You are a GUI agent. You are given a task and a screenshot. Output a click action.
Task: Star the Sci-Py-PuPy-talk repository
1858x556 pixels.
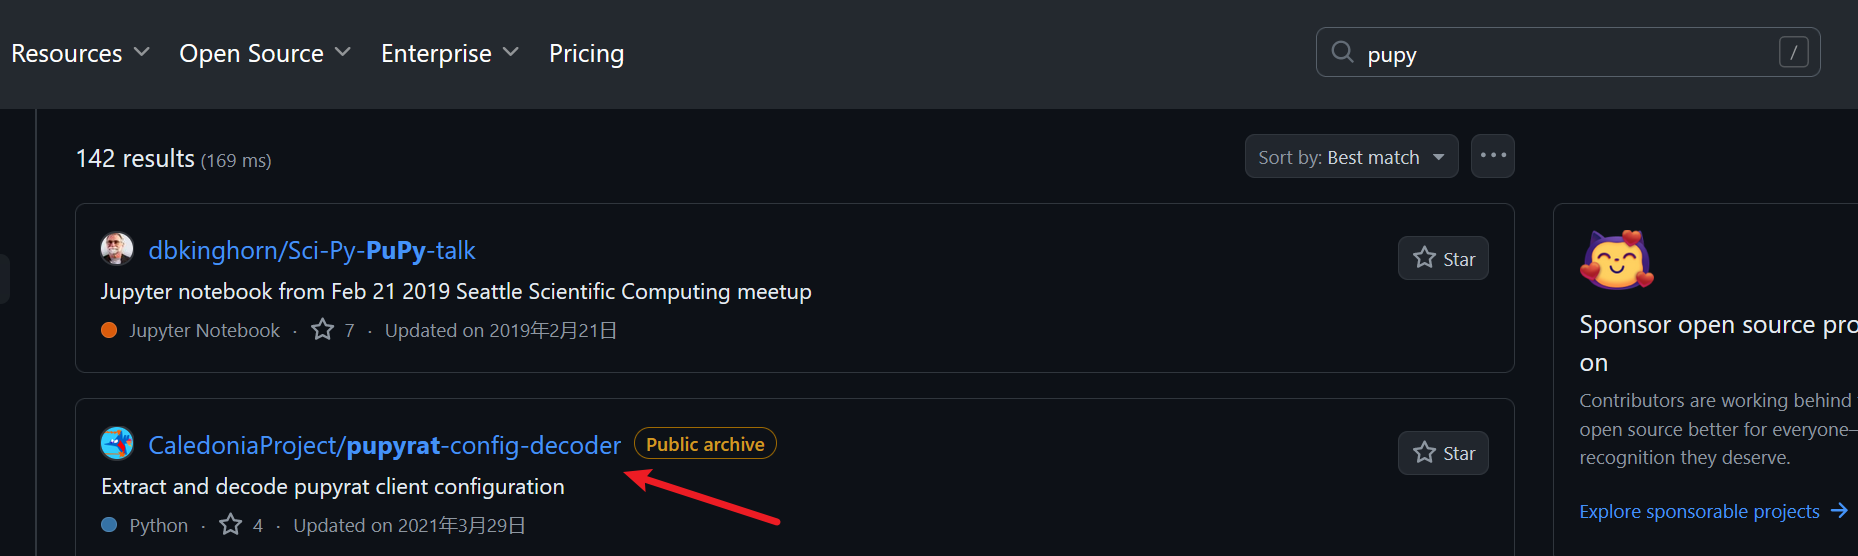coord(1443,259)
